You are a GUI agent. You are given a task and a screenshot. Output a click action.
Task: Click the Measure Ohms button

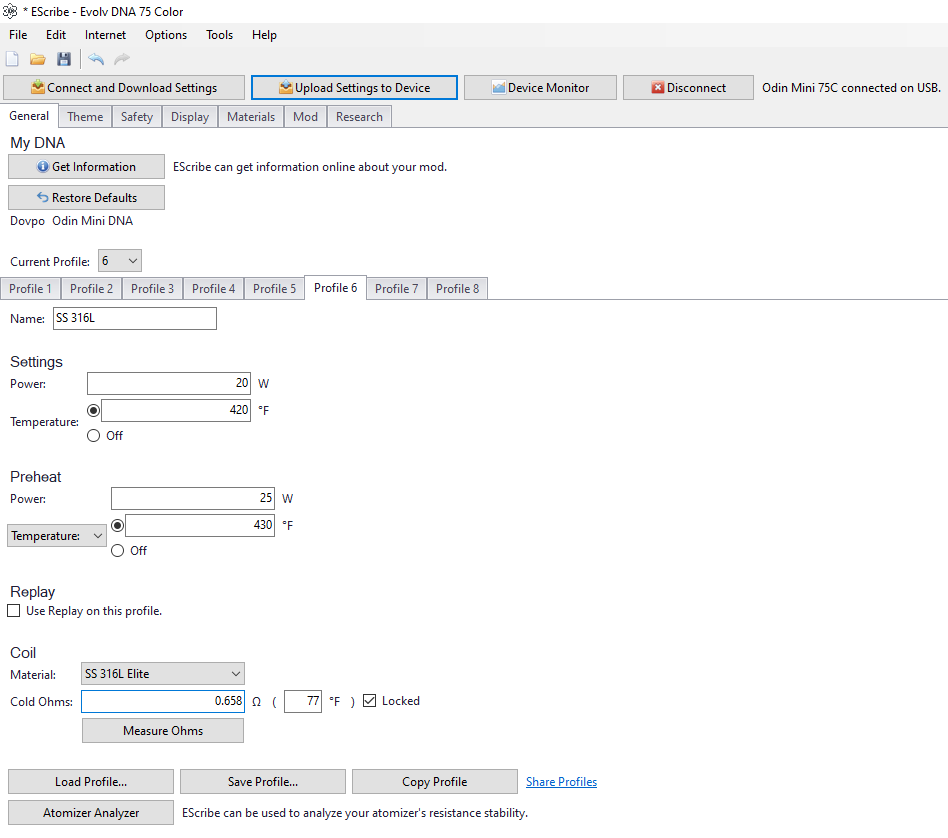click(x=163, y=731)
